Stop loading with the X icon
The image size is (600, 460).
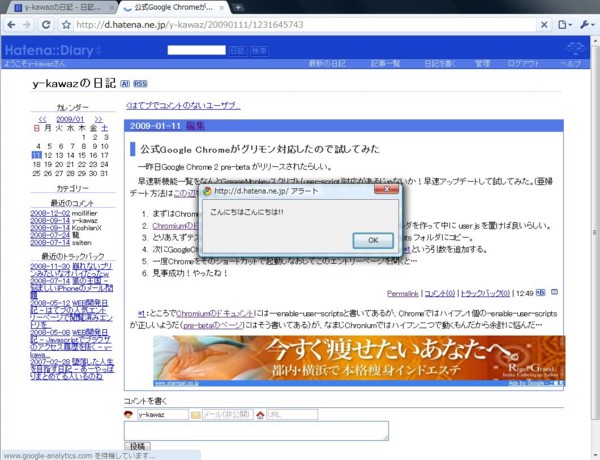544,25
